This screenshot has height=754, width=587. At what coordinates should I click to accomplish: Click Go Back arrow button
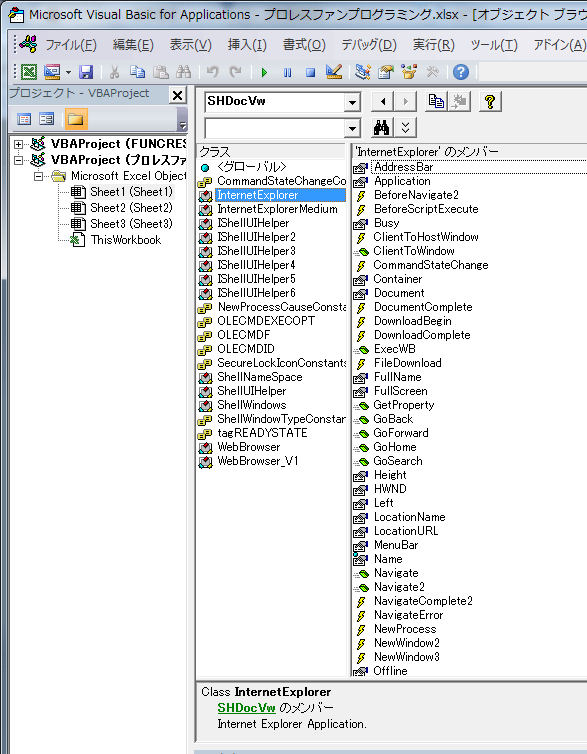pyautogui.click(x=383, y=101)
